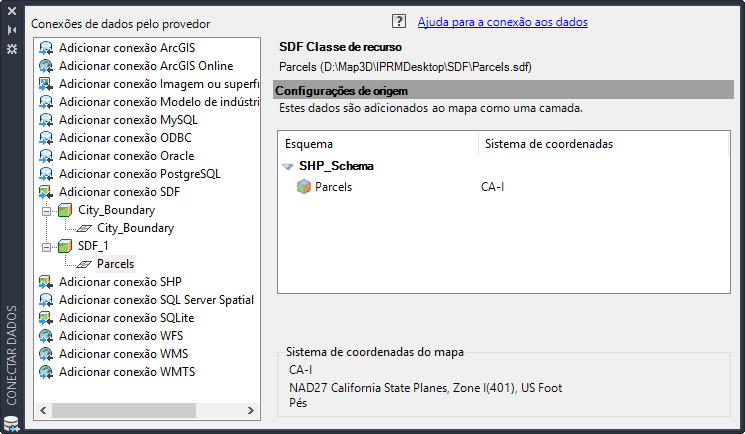Collapse the SDF_1 connection node
This screenshot has width=745, height=434.
[46, 246]
